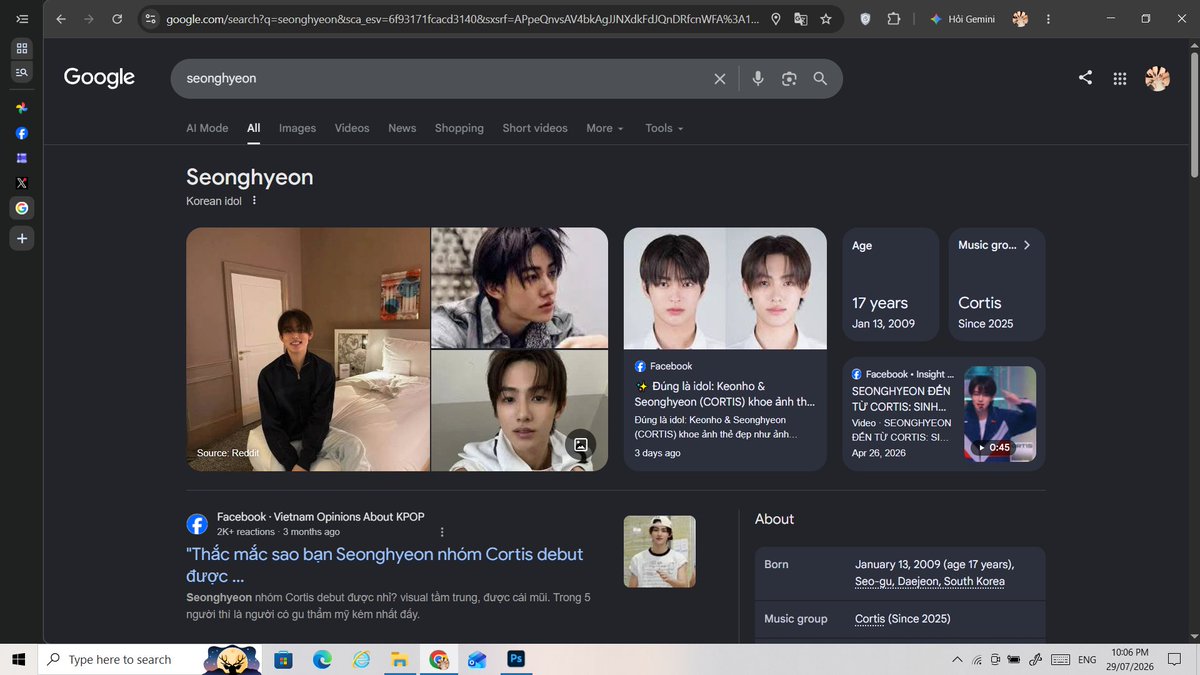Open Microsoft Edge from taskbar

pos(322,660)
